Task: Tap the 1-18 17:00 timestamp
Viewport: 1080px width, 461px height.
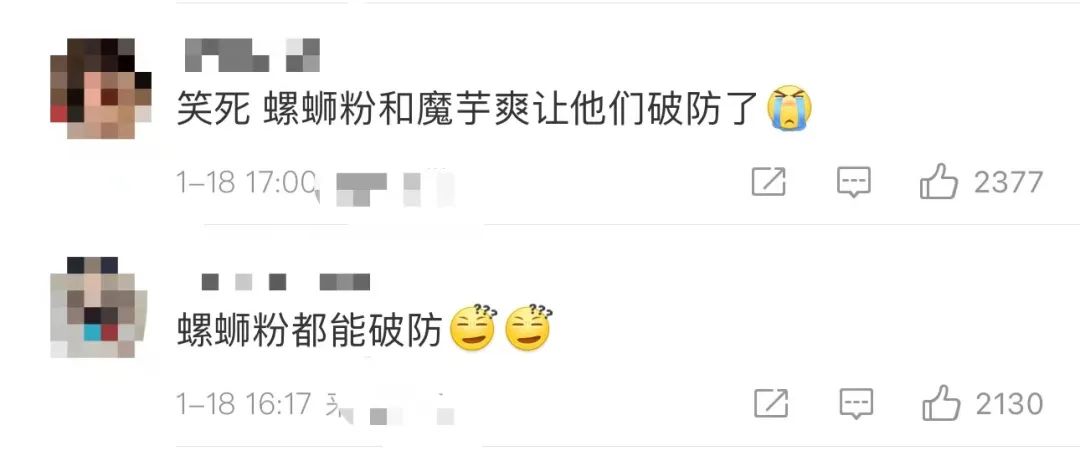Action: tap(245, 183)
